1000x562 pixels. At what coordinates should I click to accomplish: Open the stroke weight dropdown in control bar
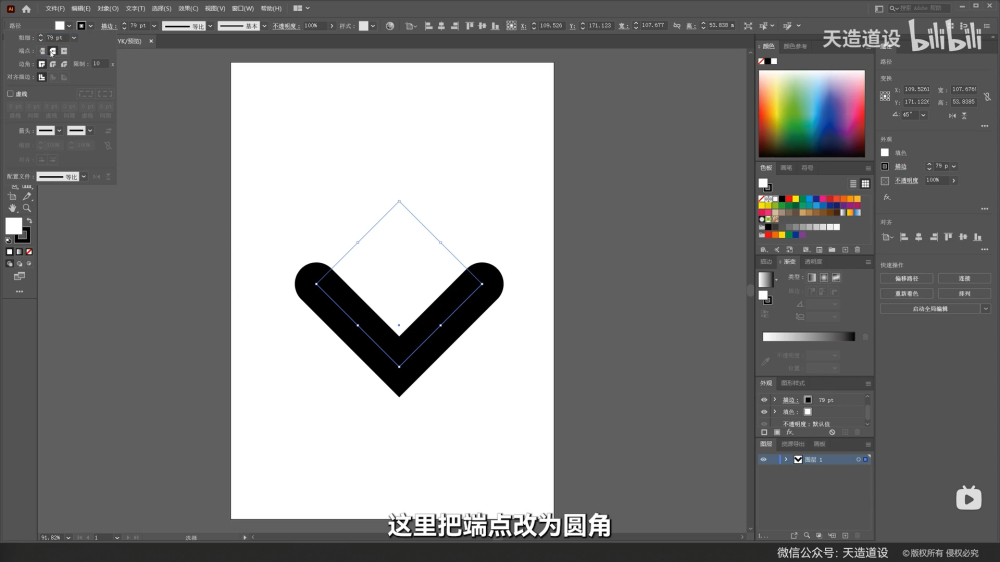point(154,26)
